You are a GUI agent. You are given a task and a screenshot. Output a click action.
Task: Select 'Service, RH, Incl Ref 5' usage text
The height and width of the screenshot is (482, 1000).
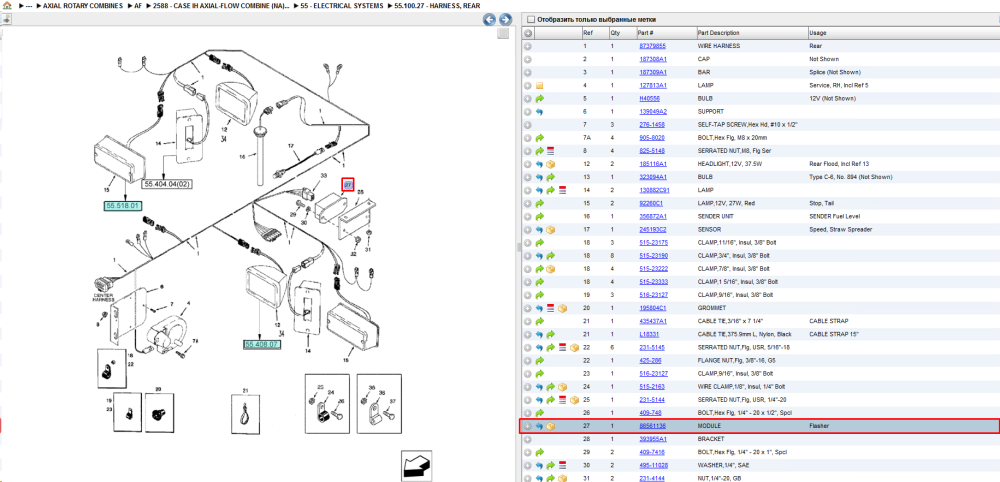pos(839,85)
